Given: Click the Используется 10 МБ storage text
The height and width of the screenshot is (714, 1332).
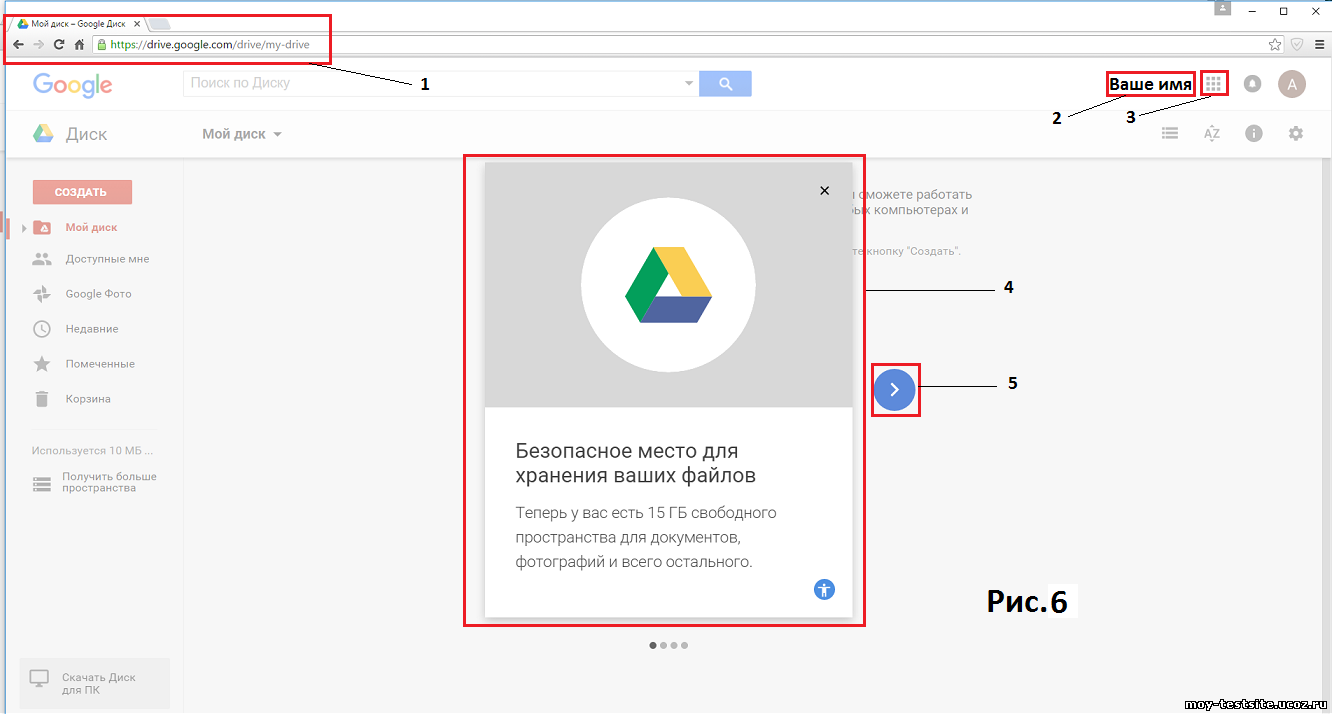Looking at the screenshot, I should coord(92,451).
